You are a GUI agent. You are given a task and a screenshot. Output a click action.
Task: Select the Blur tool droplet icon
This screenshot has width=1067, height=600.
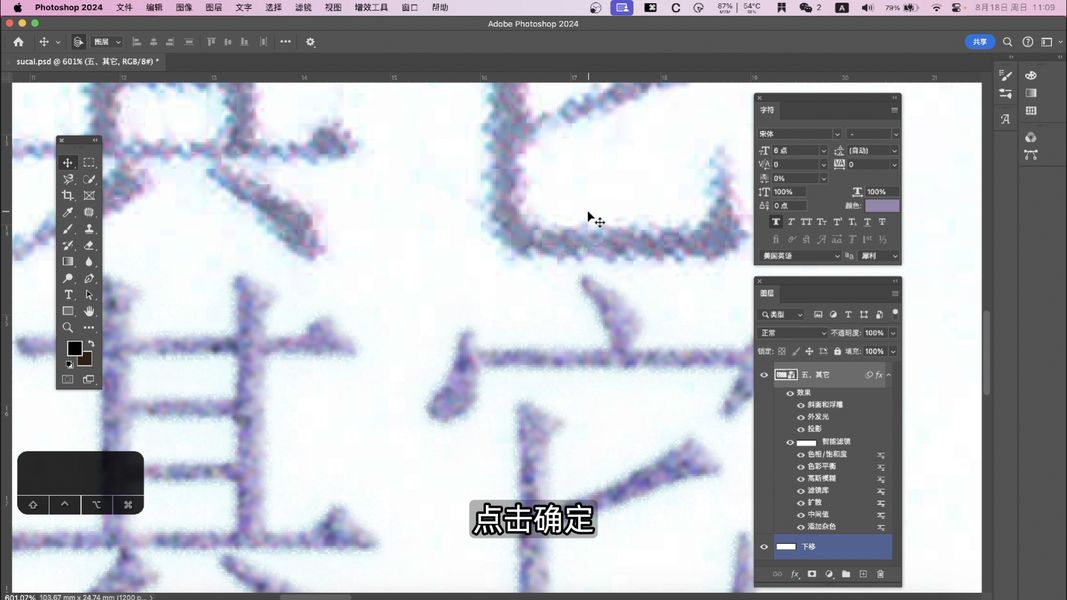[89, 262]
